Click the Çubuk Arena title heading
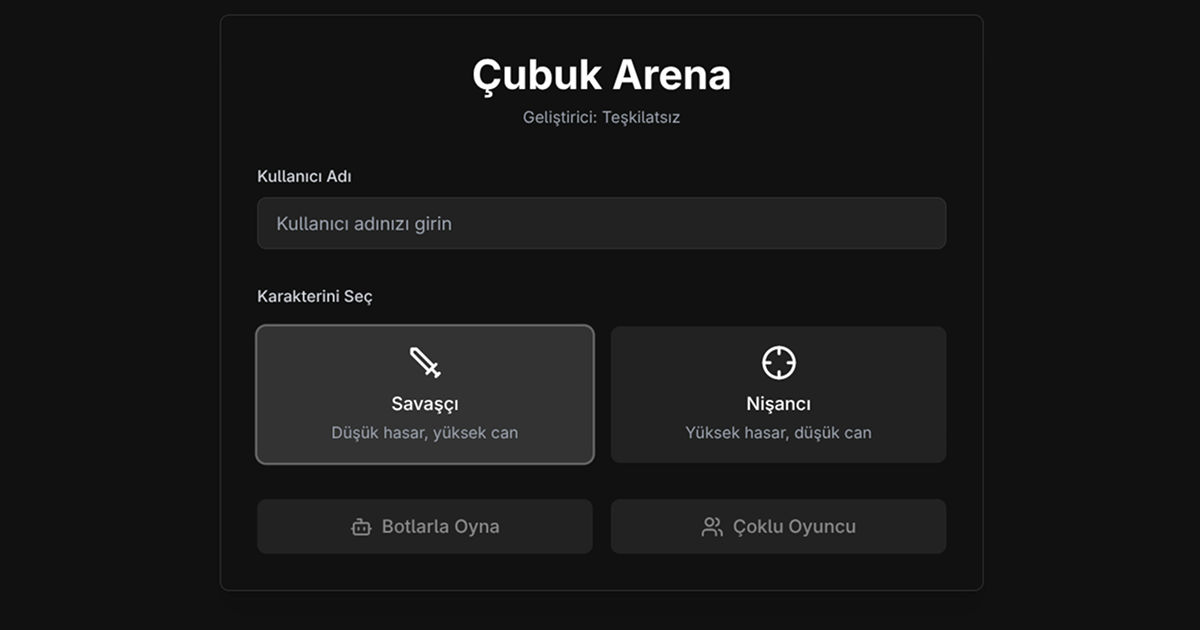 (602, 75)
